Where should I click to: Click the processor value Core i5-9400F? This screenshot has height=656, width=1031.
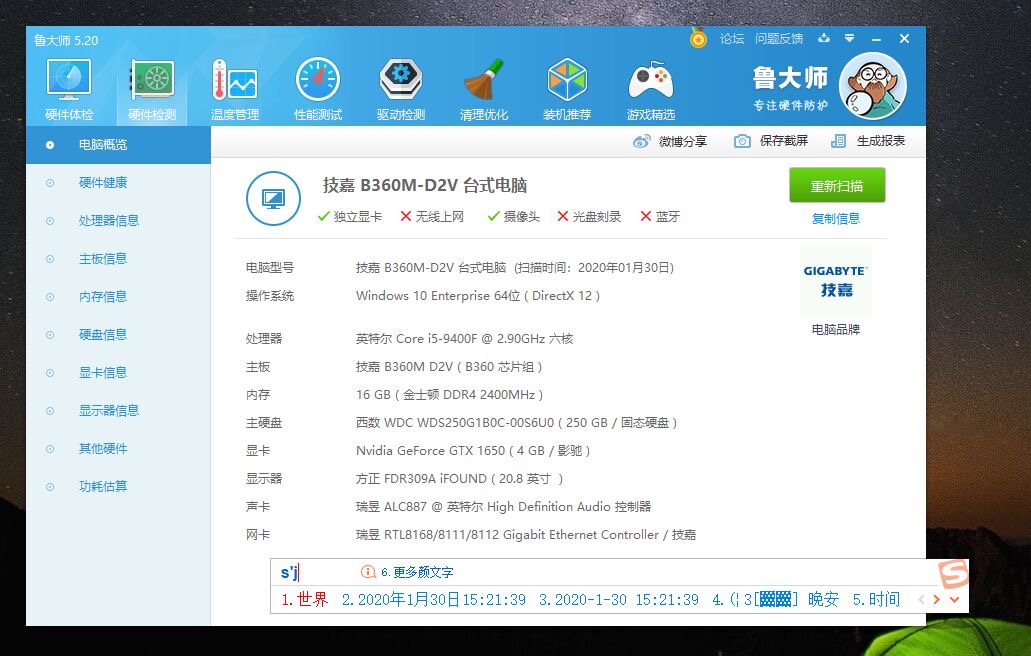pyautogui.click(x=464, y=339)
